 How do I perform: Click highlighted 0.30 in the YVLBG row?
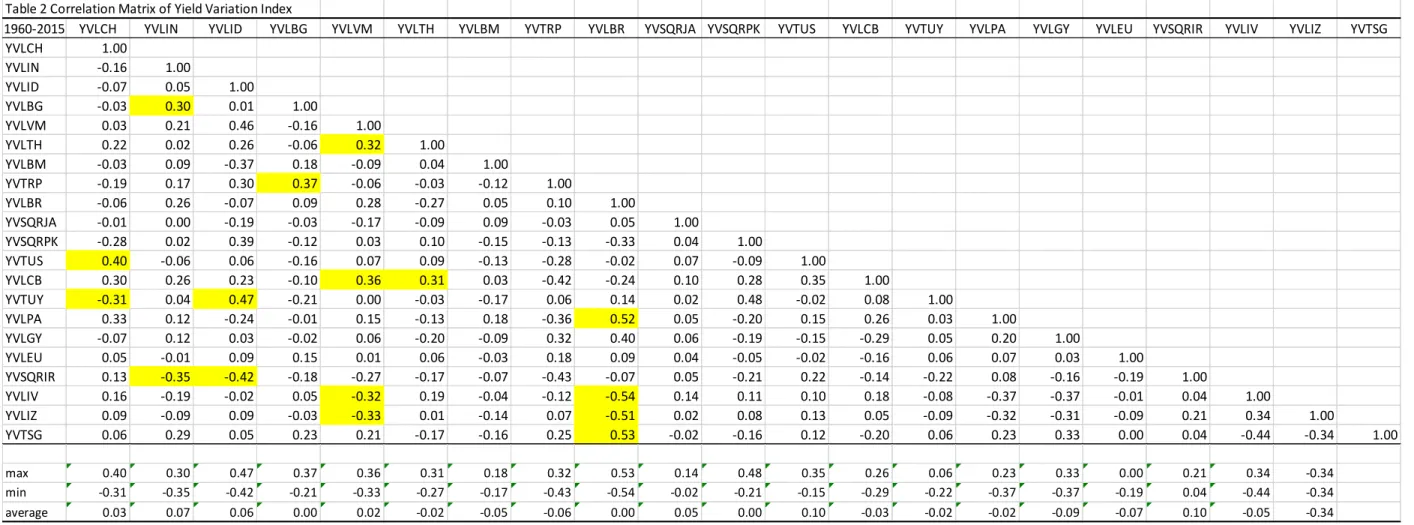click(161, 105)
